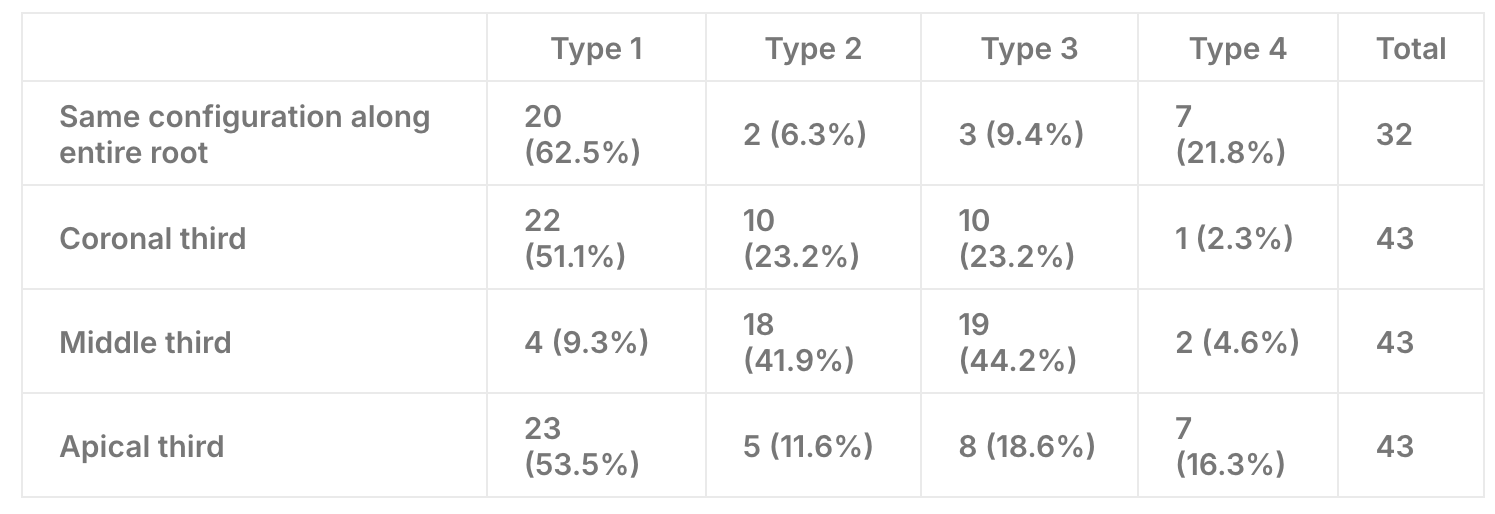Select the Coronal third row label
Viewport: 1495px width, 514px height.
tap(153, 238)
